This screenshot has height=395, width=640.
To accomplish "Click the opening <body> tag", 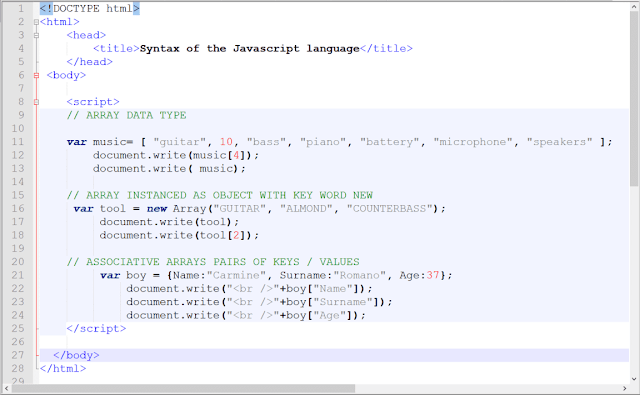I will coord(66,75).
